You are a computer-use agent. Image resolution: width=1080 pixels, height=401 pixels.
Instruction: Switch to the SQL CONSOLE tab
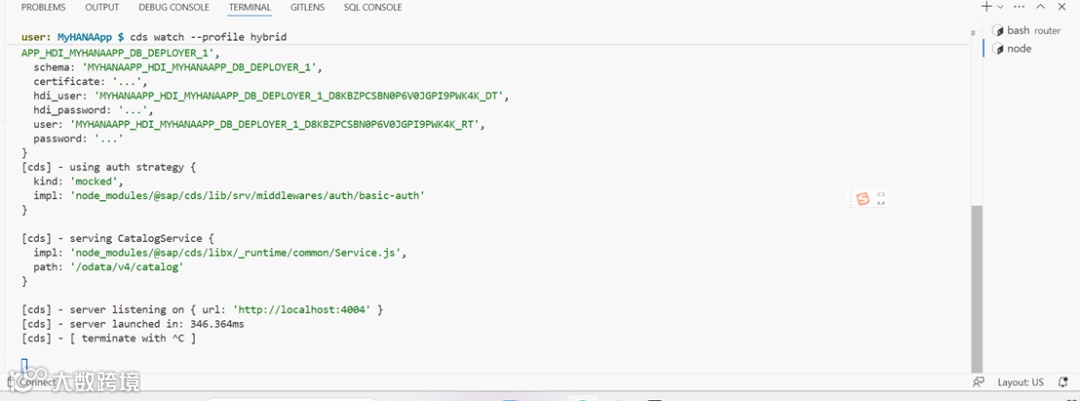[373, 8]
